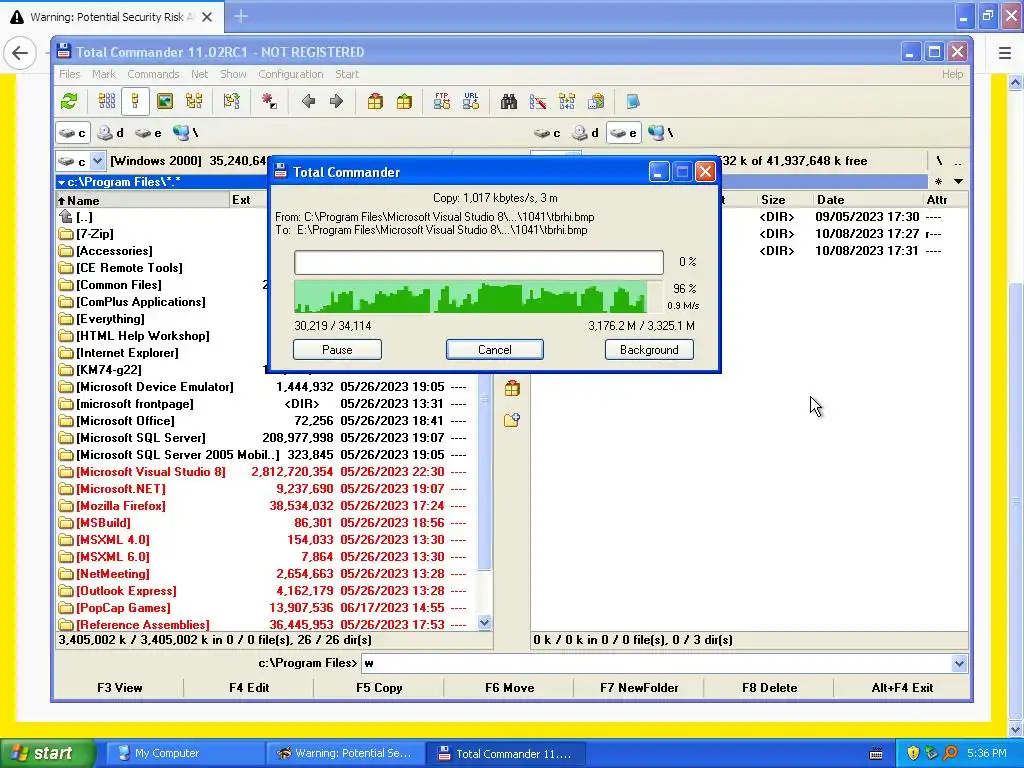Sort left panel by Name column header
This screenshot has height=768, width=1024.
142,200
